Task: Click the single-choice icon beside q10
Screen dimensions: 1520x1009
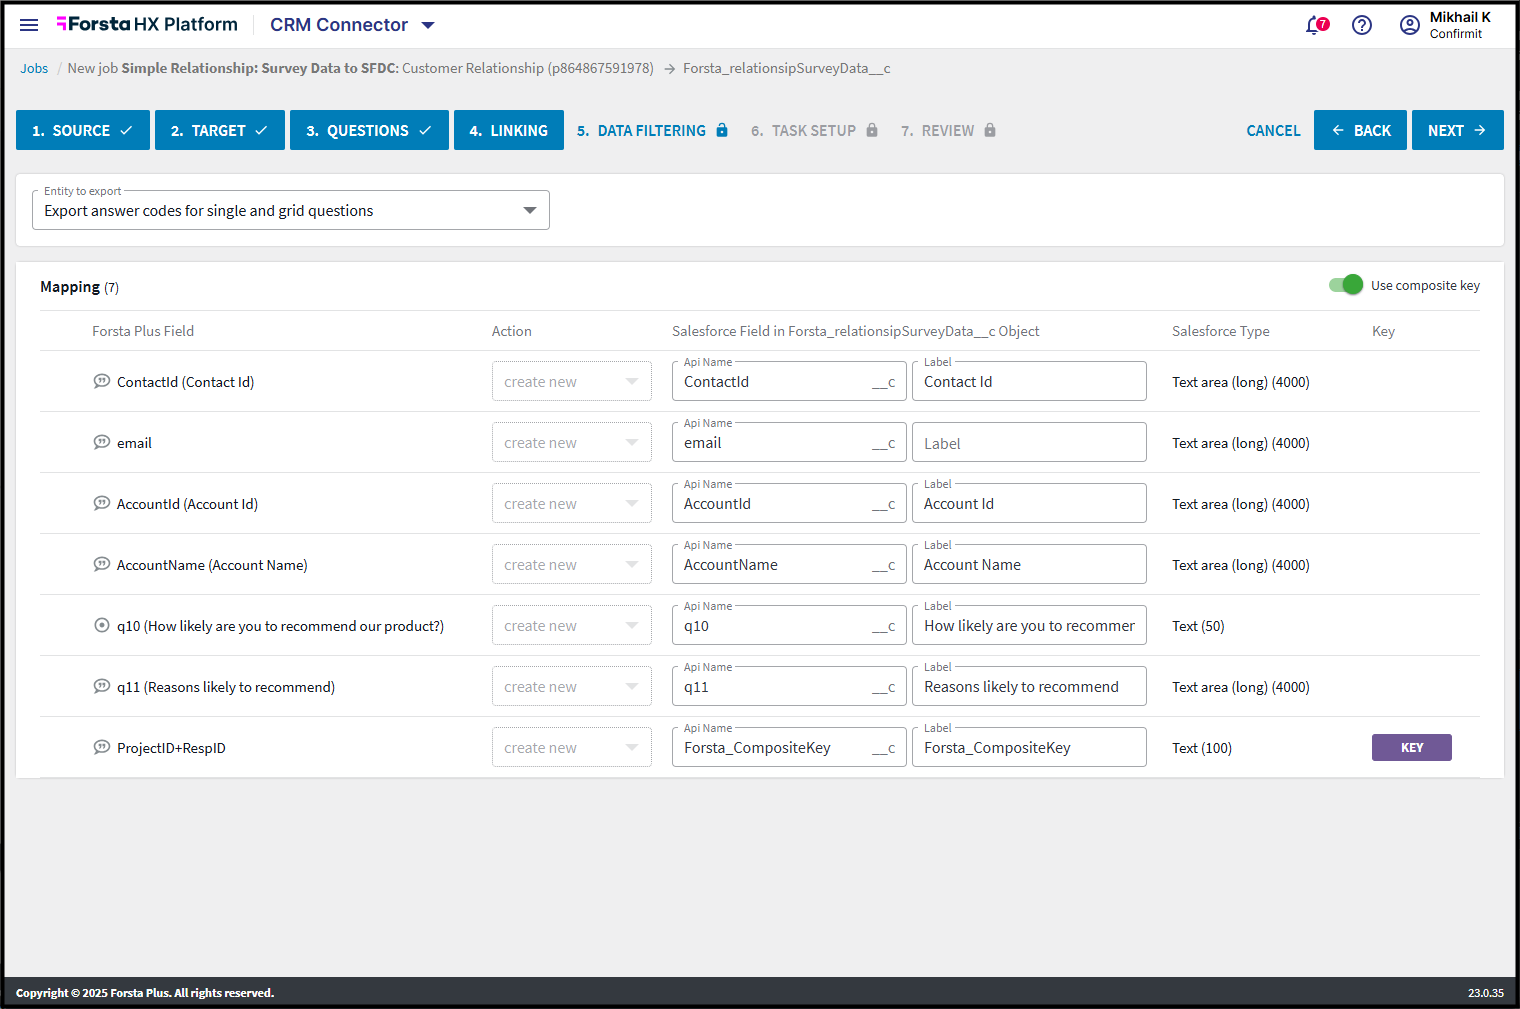Action: tap(102, 625)
